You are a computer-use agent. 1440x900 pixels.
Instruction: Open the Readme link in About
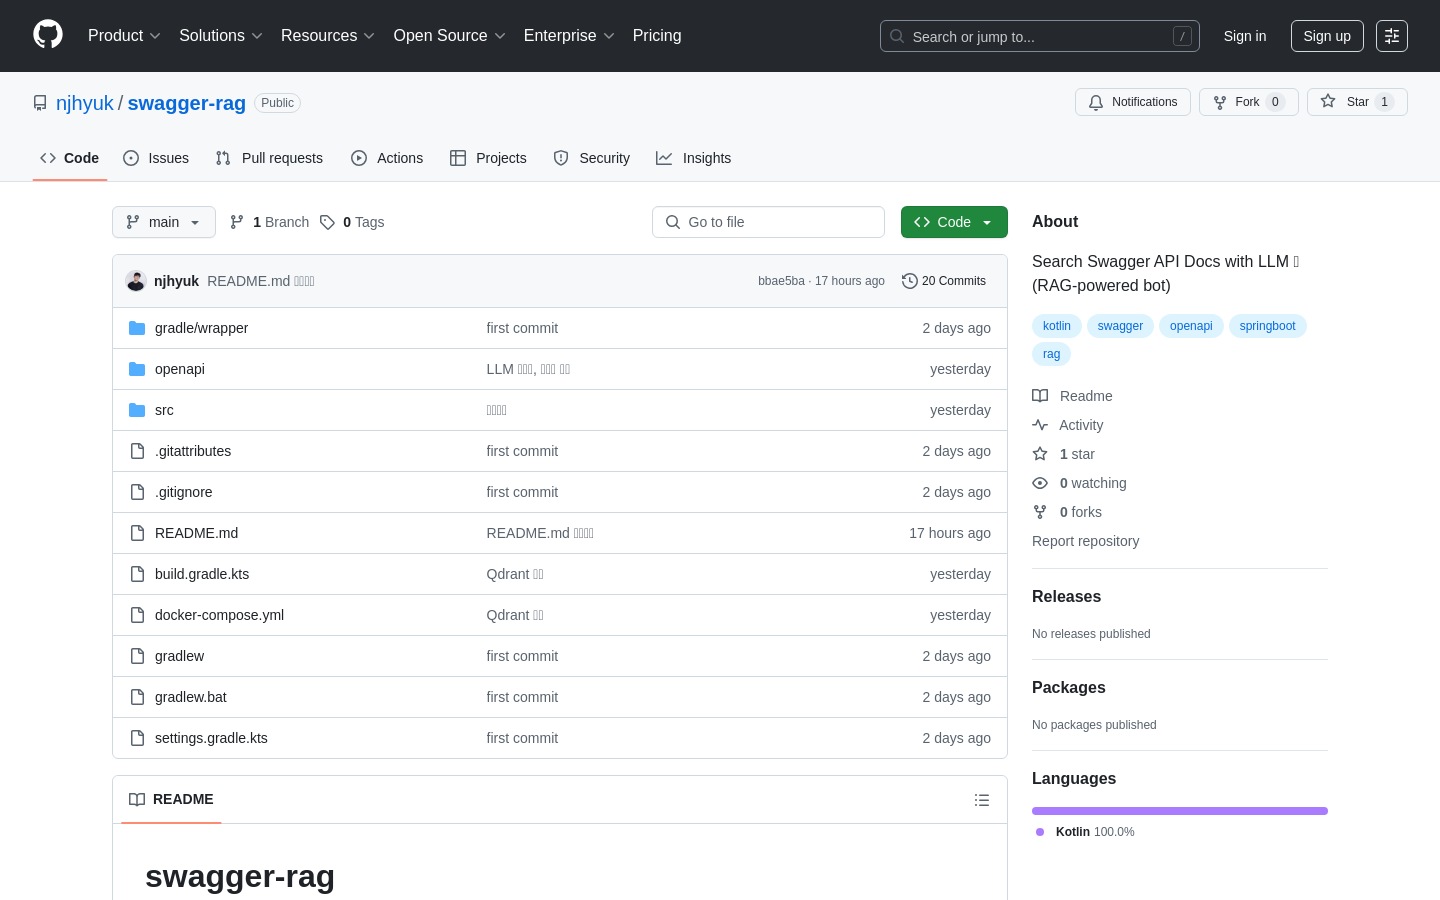tap(1073, 396)
